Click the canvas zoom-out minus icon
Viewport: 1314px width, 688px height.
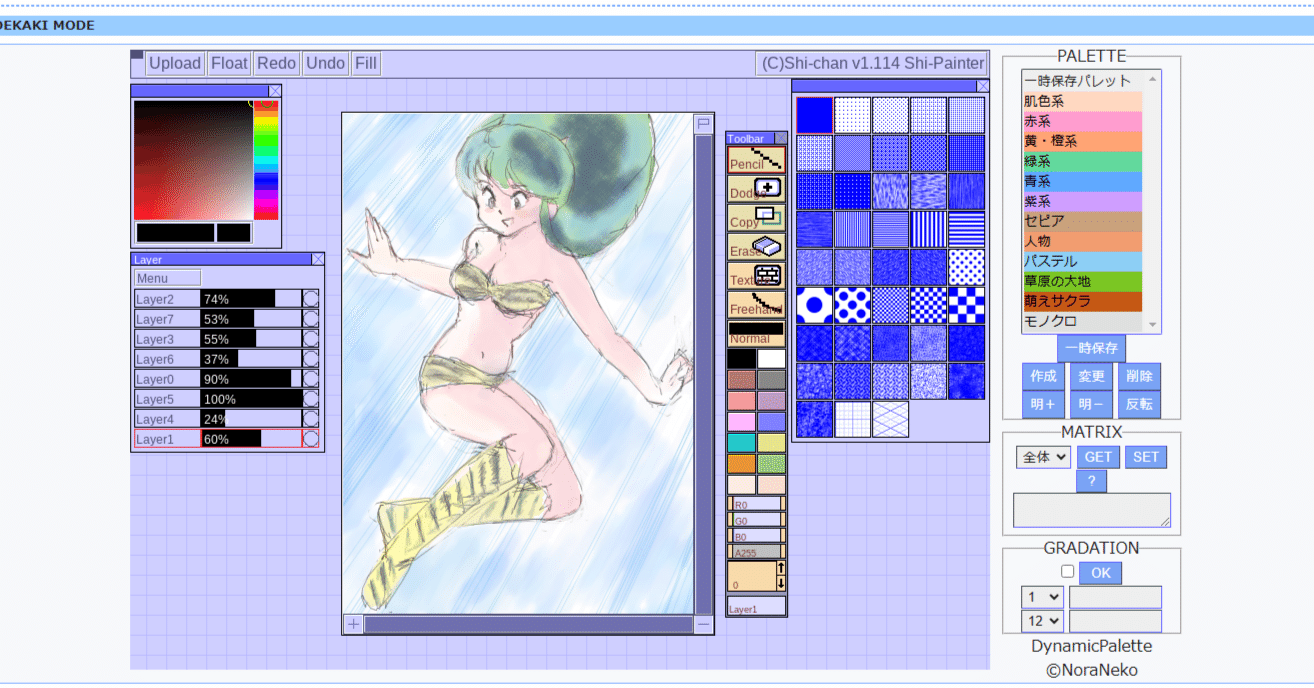[704, 625]
